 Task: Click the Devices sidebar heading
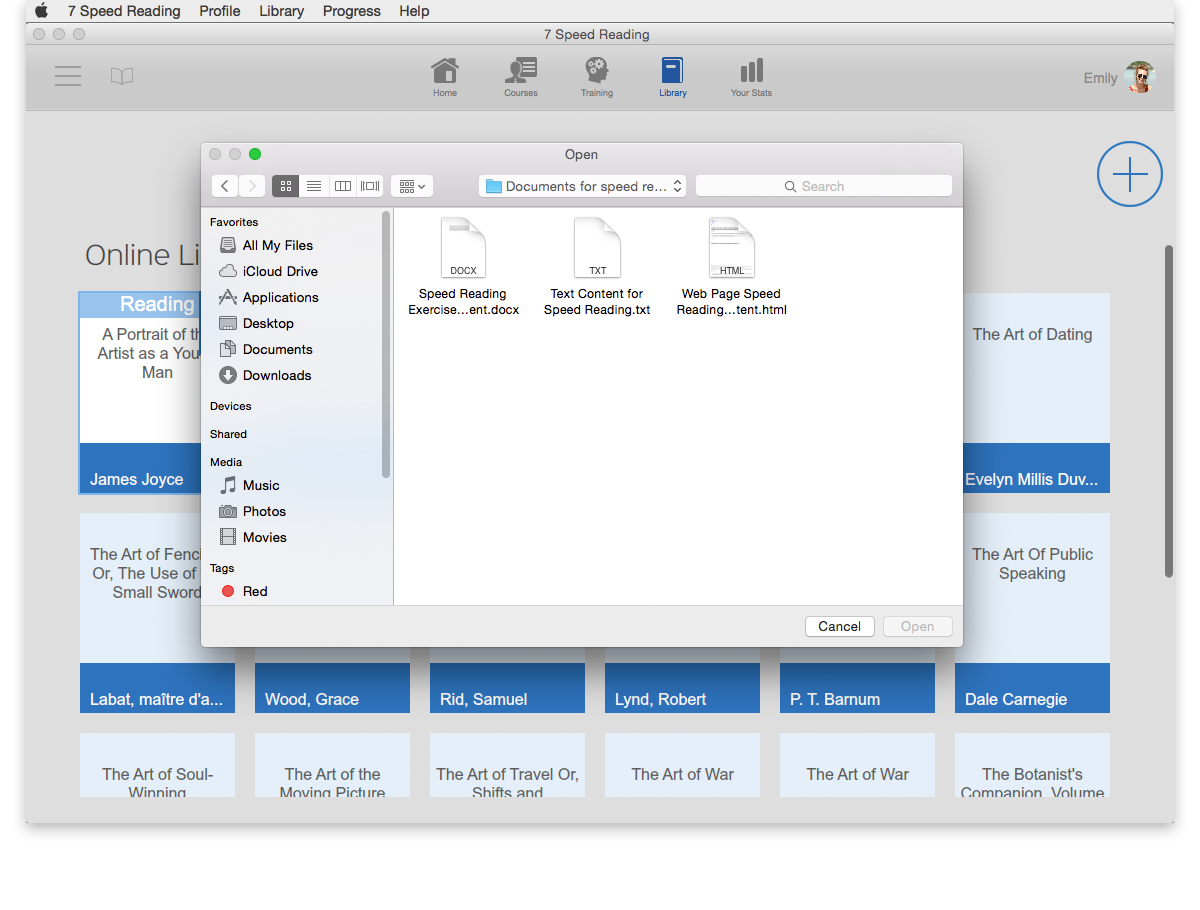point(231,406)
